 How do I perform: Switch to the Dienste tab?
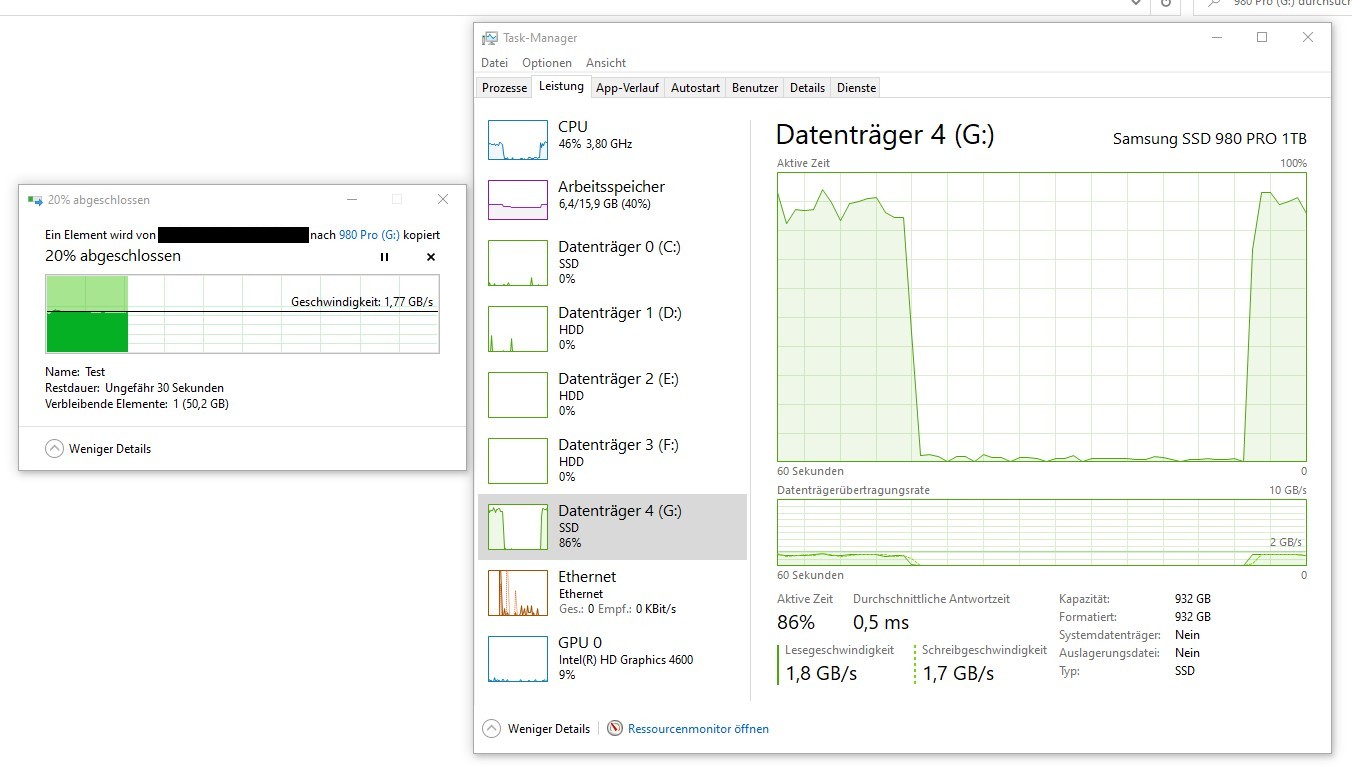[856, 88]
